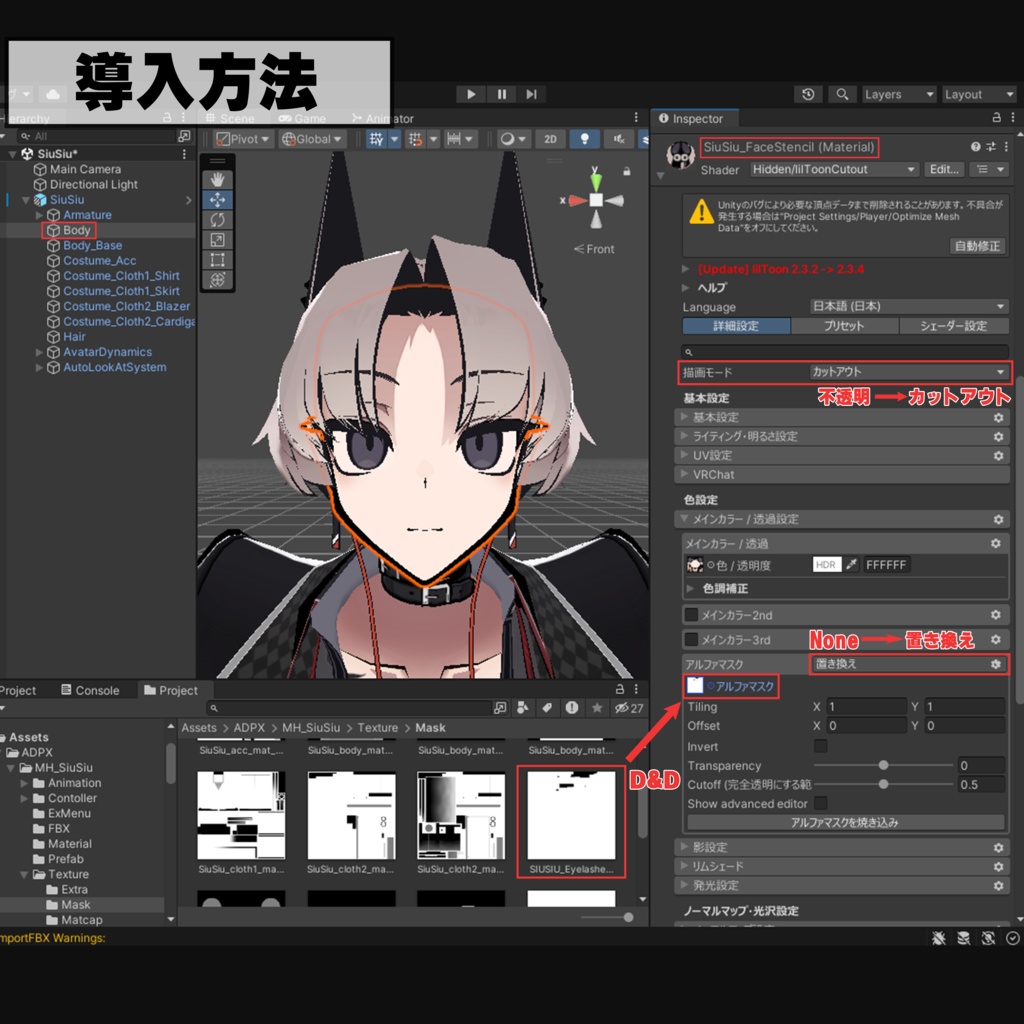Select the Rotate tool

[x=217, y=220]
